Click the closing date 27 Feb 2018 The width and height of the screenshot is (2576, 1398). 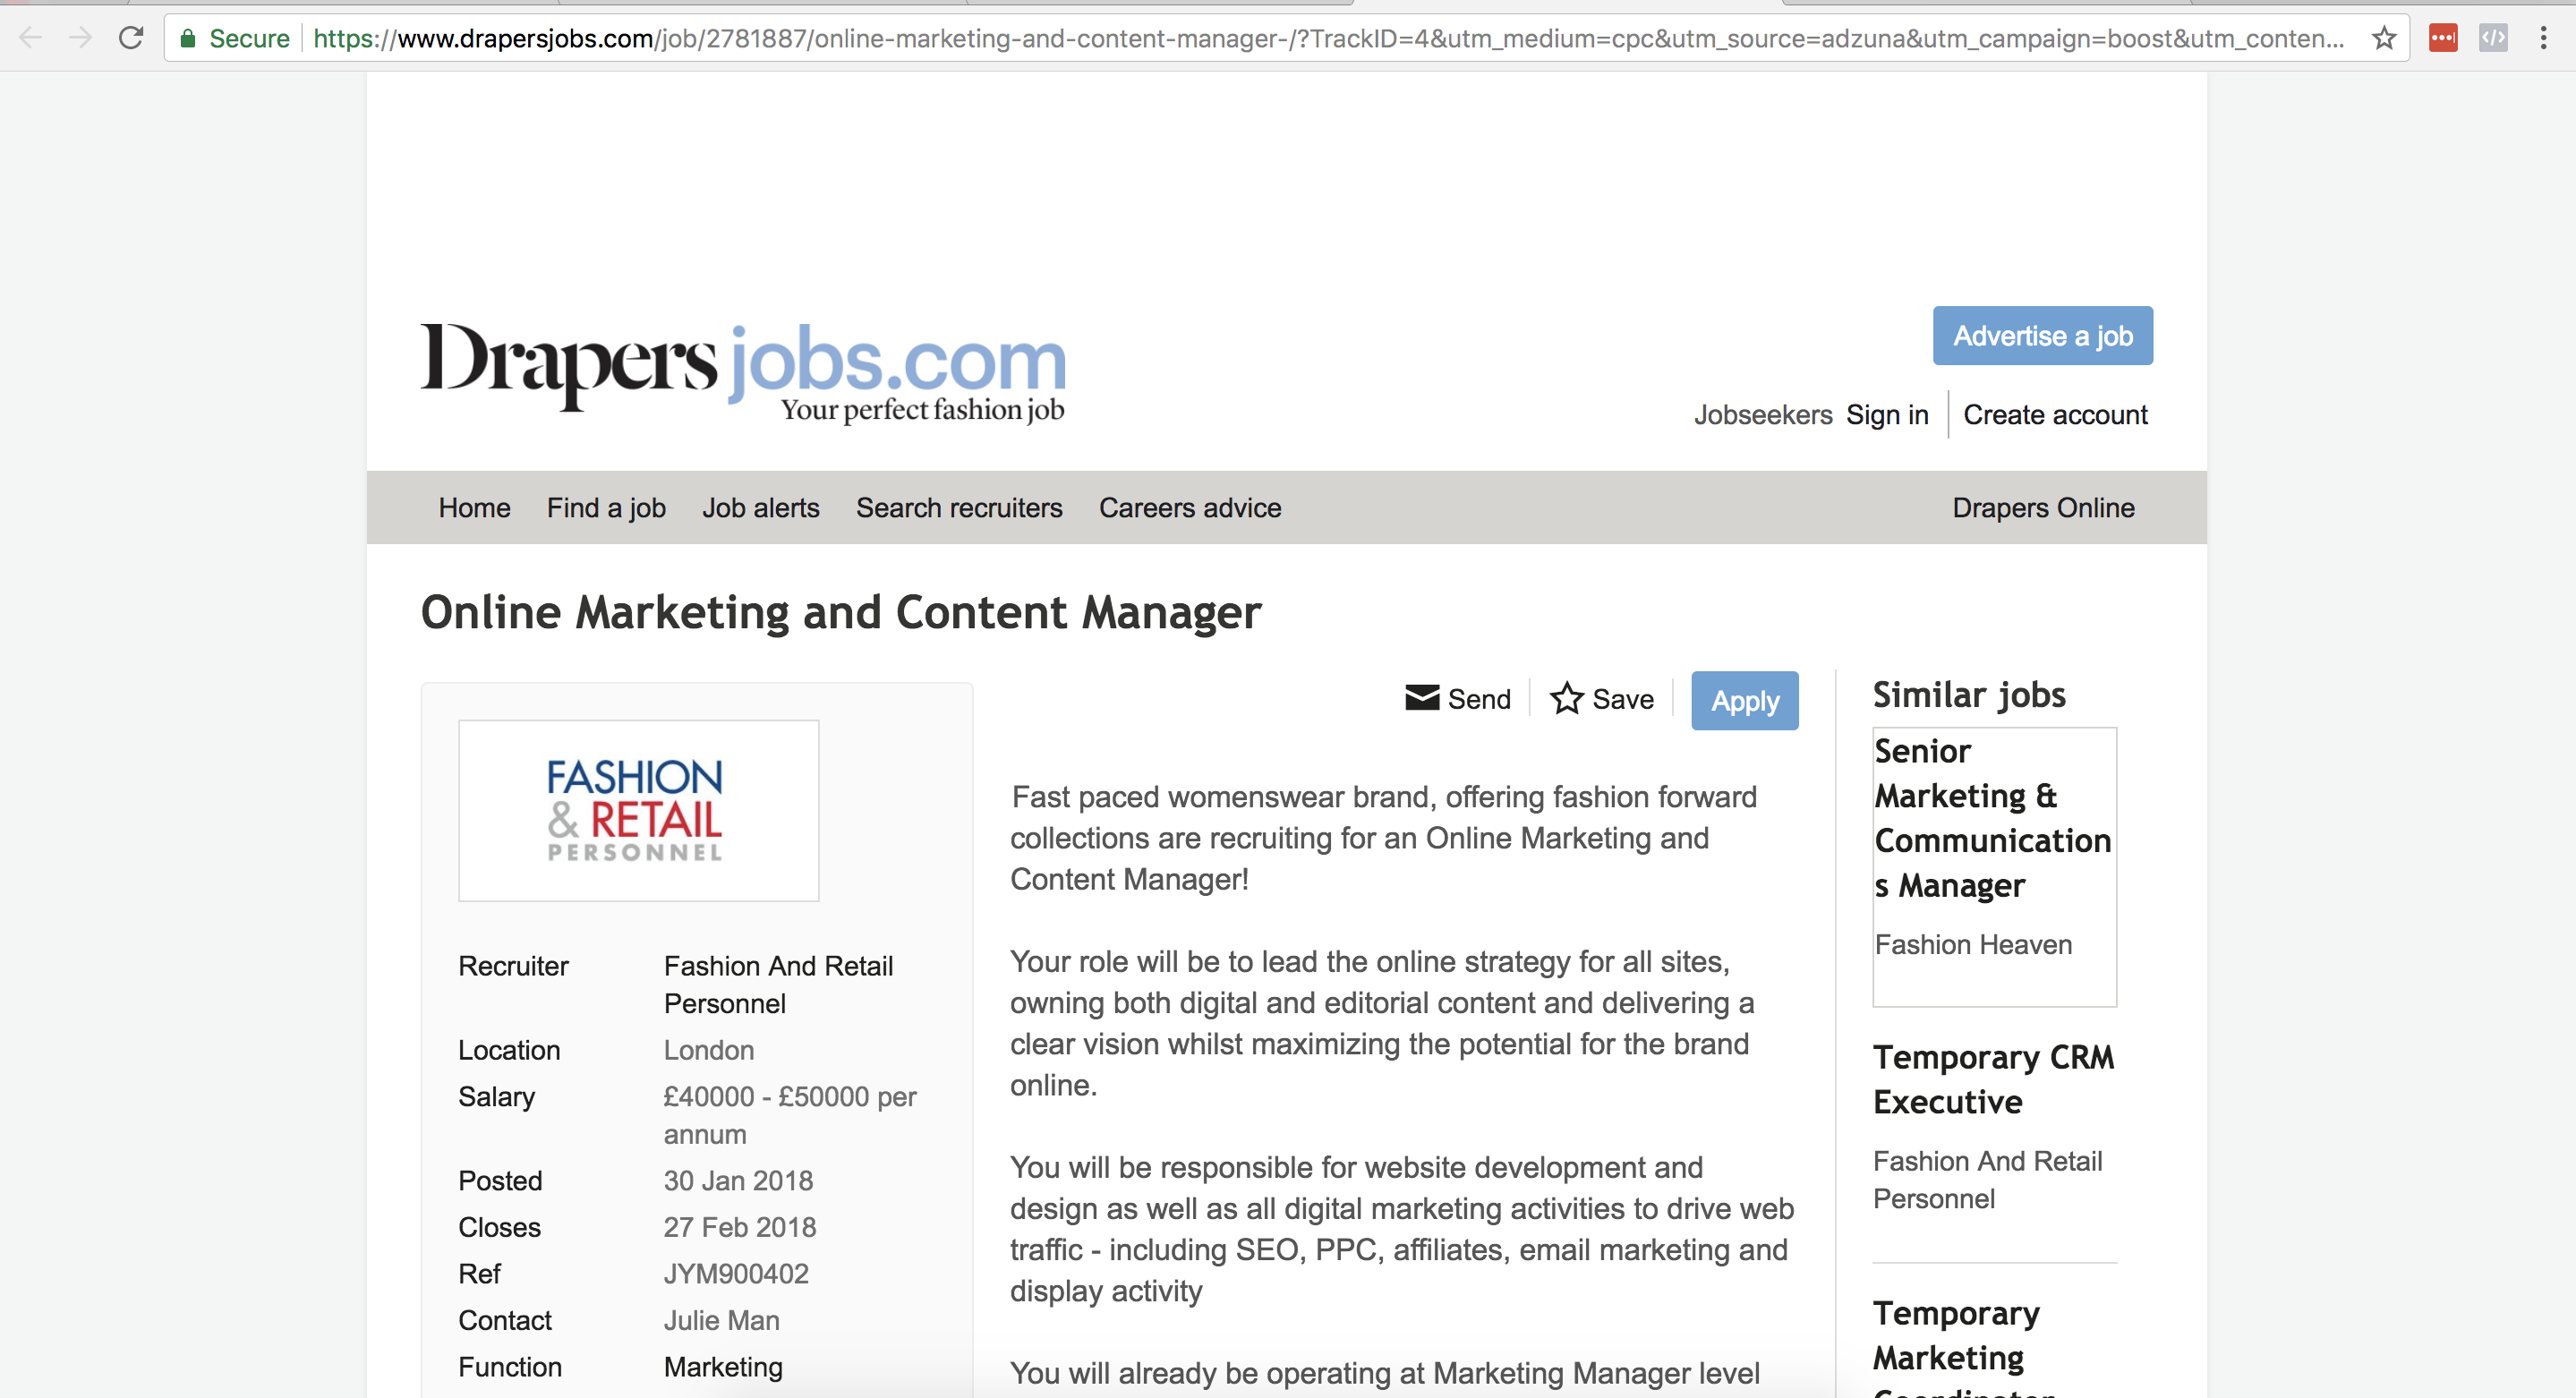click(x=739, y=1226)
